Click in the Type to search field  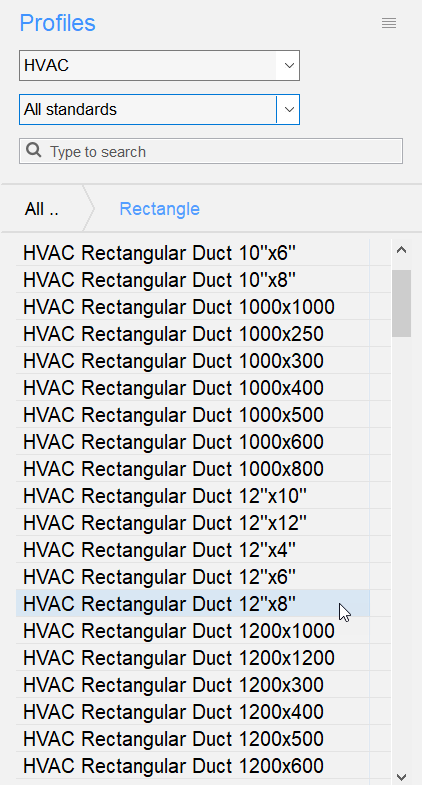[x=211, y=151]
